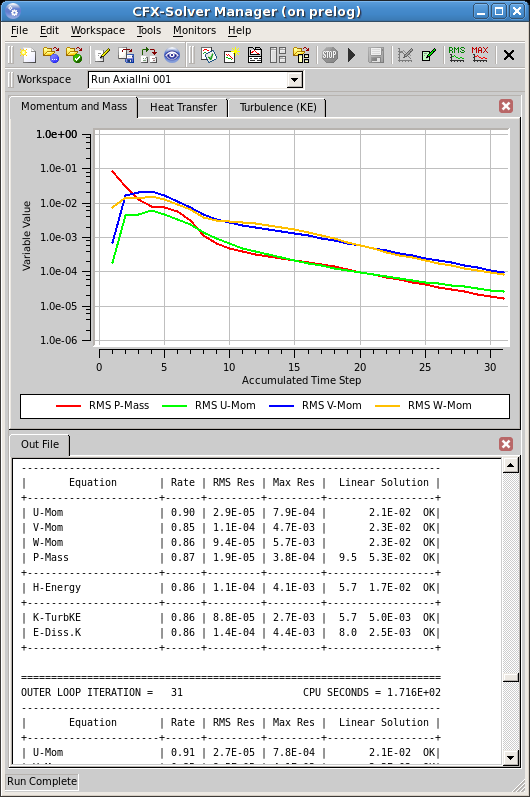Image resolution: width=530 pixels, height=797 pixels.
Task: Click the window menu icon in title bar
Action: pyautogui.click(x=13, y=10)
